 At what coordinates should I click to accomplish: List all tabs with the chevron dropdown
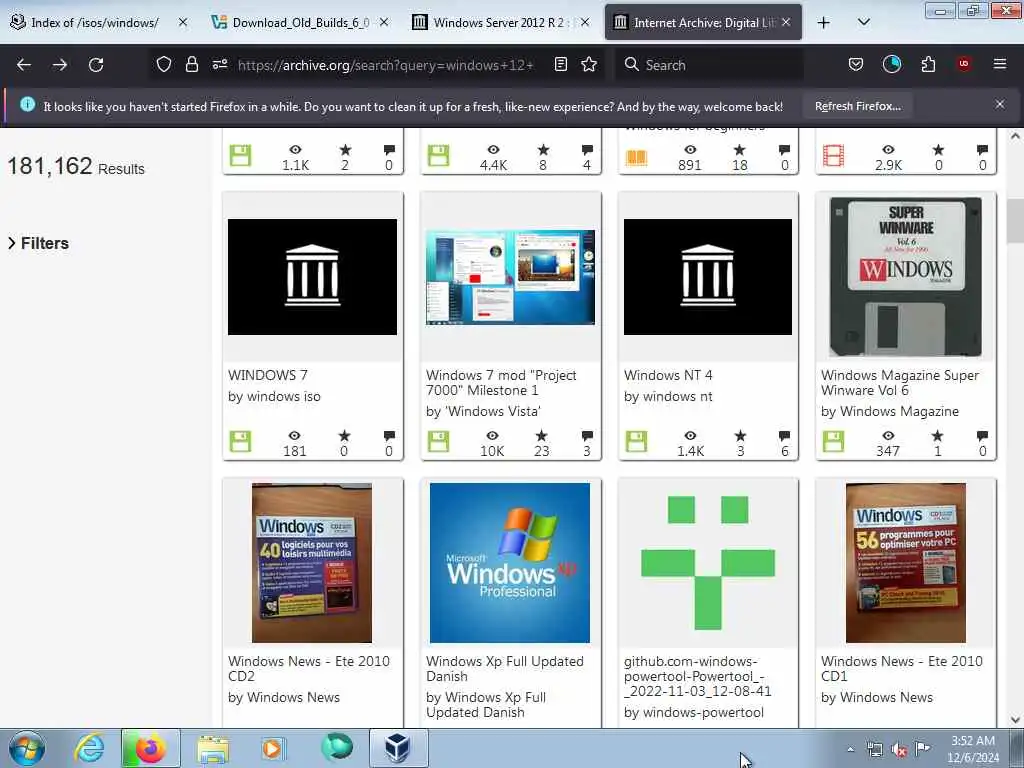[863, 23]
